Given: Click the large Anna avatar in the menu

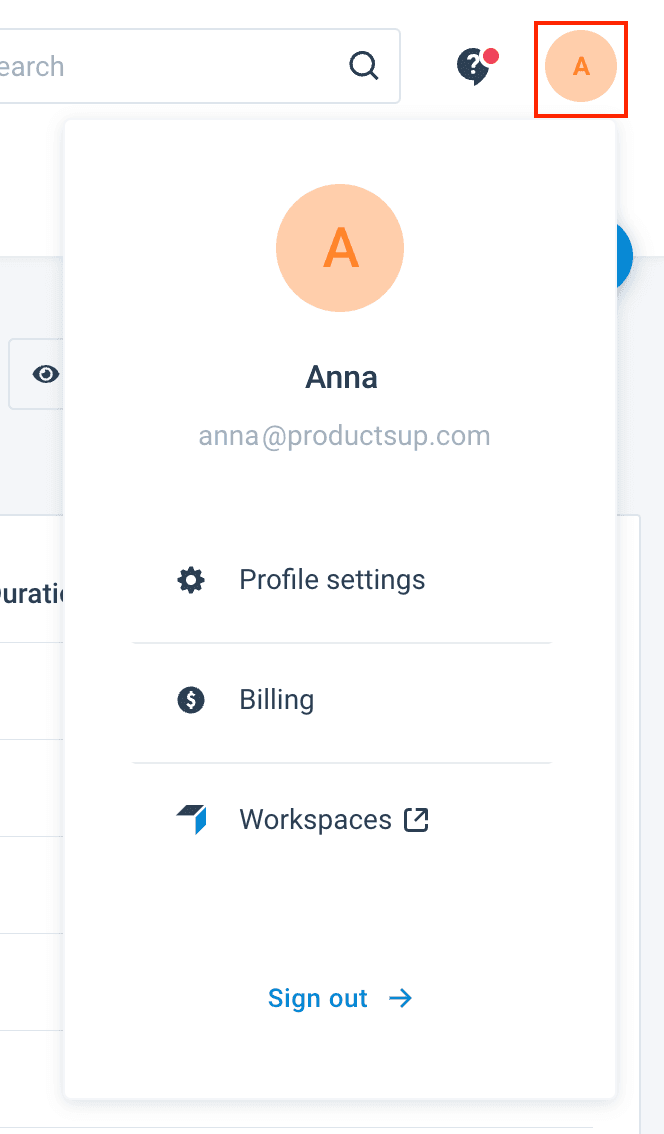Looking at the screenshot, I should tap(340, 248).
